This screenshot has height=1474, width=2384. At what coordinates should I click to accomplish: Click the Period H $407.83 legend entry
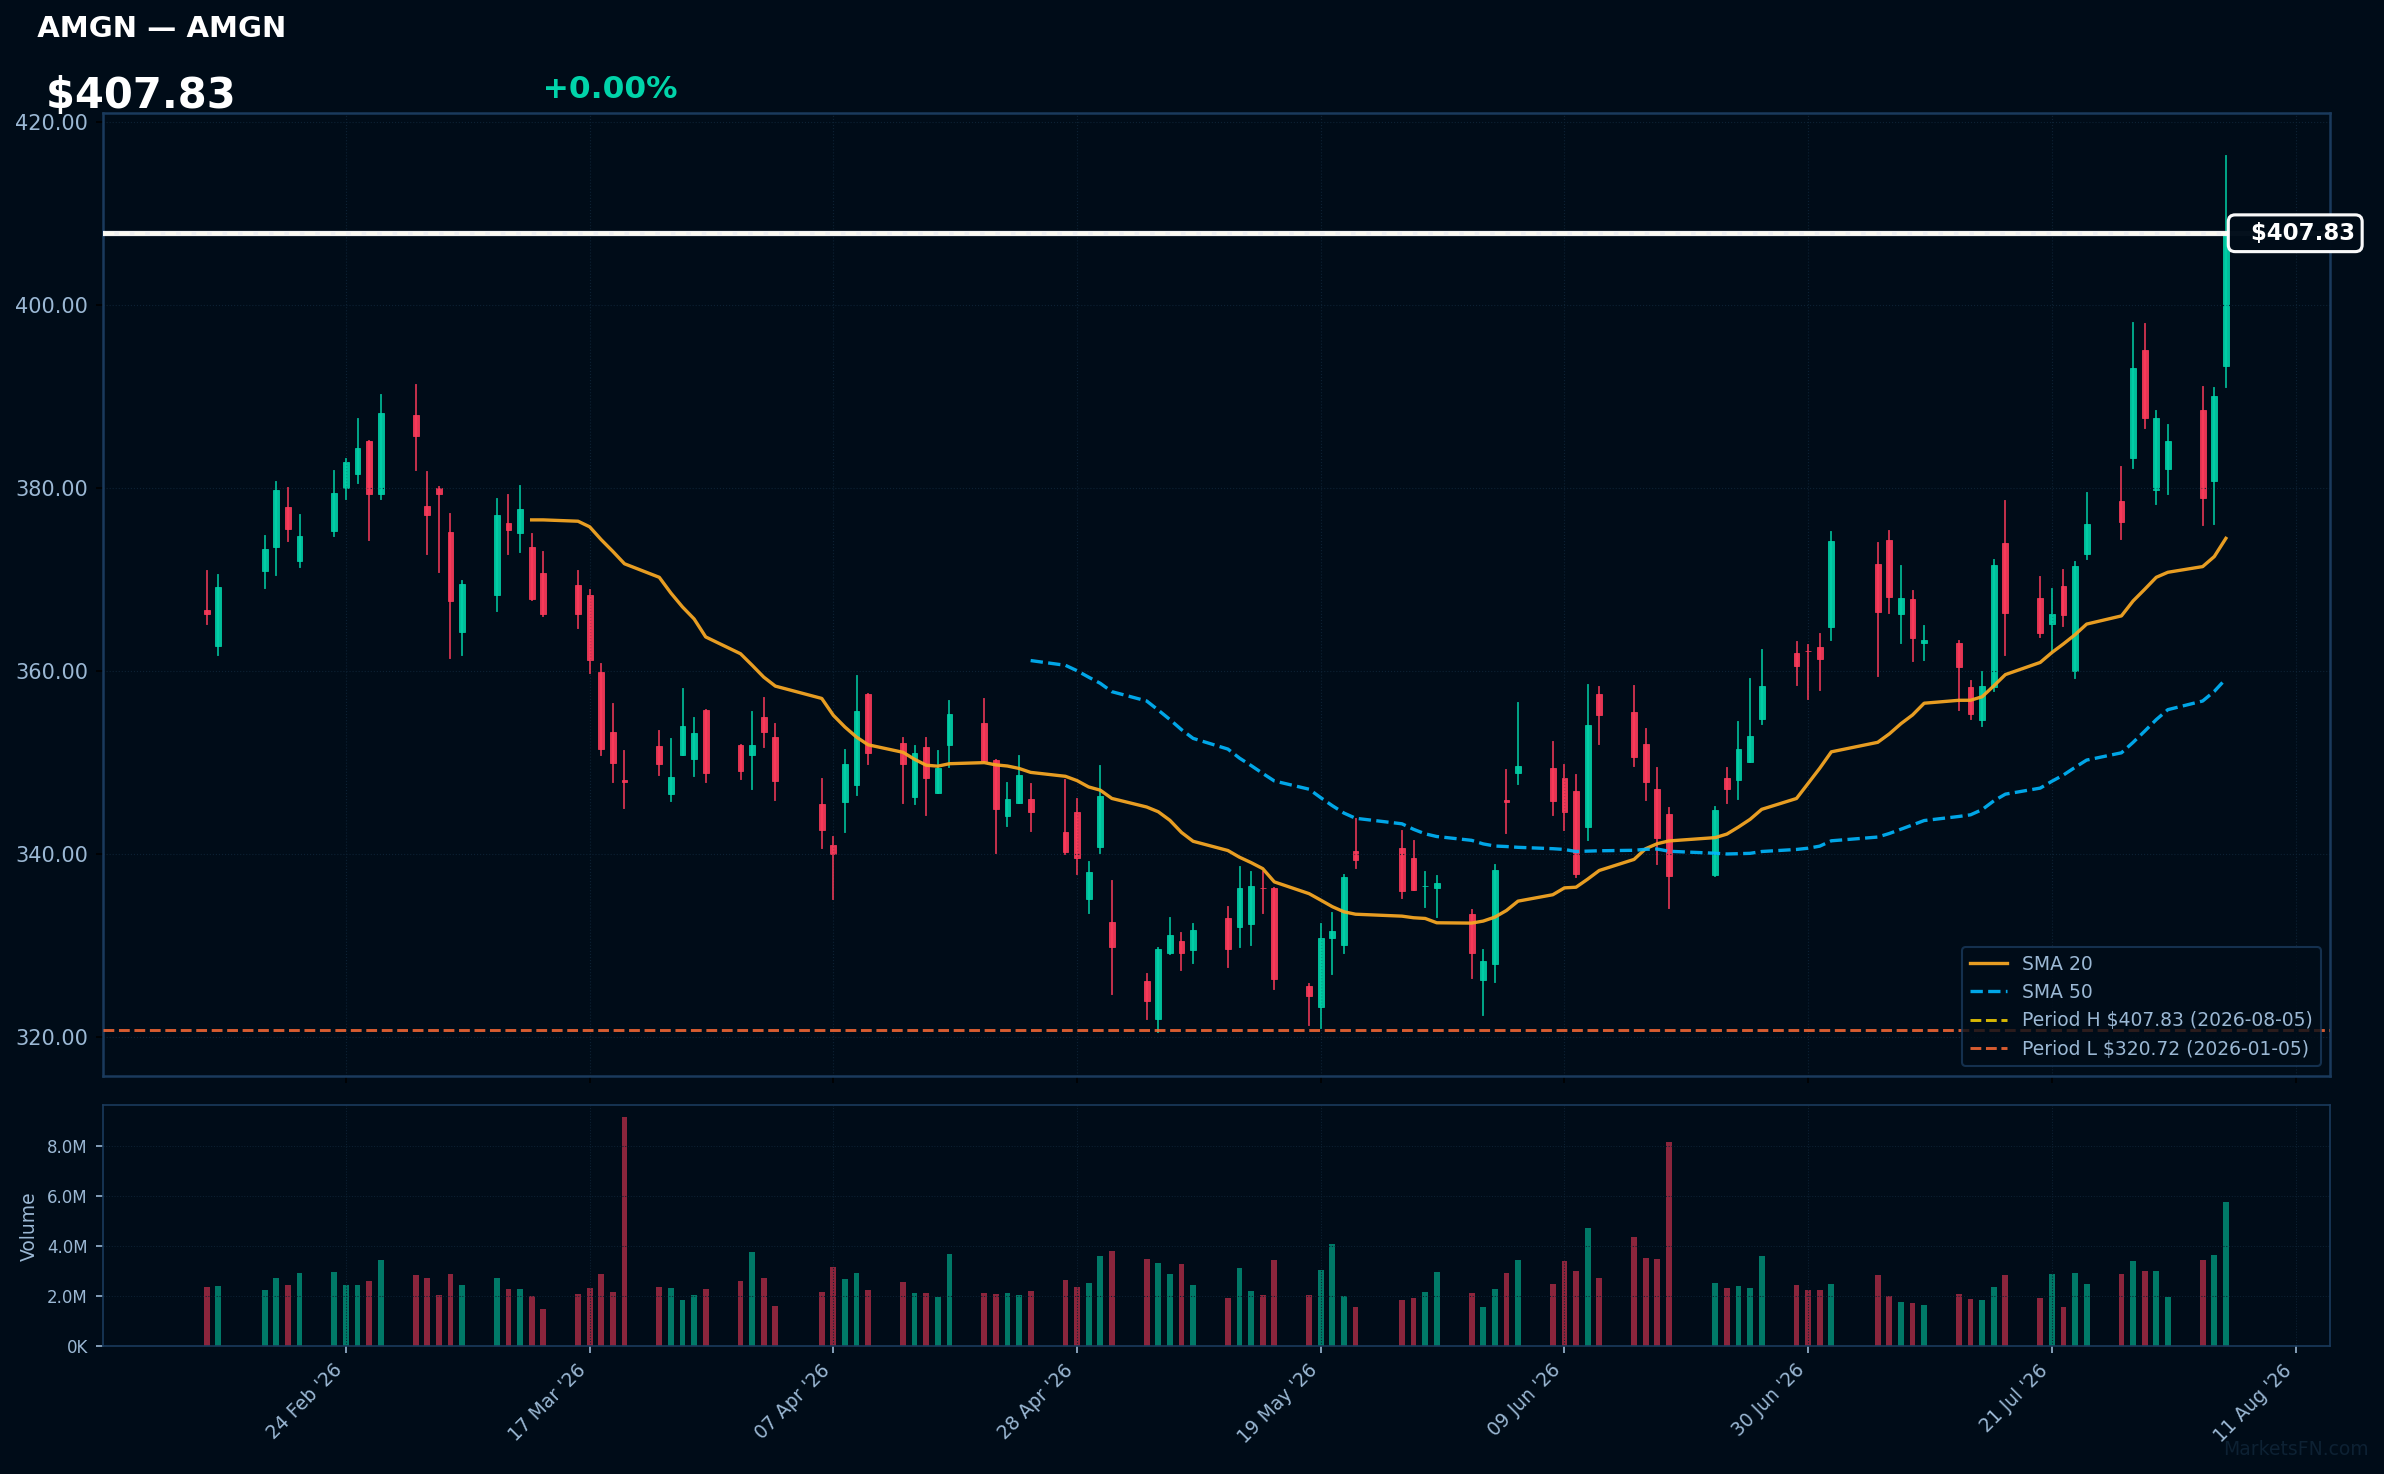coord(2140,1019)
